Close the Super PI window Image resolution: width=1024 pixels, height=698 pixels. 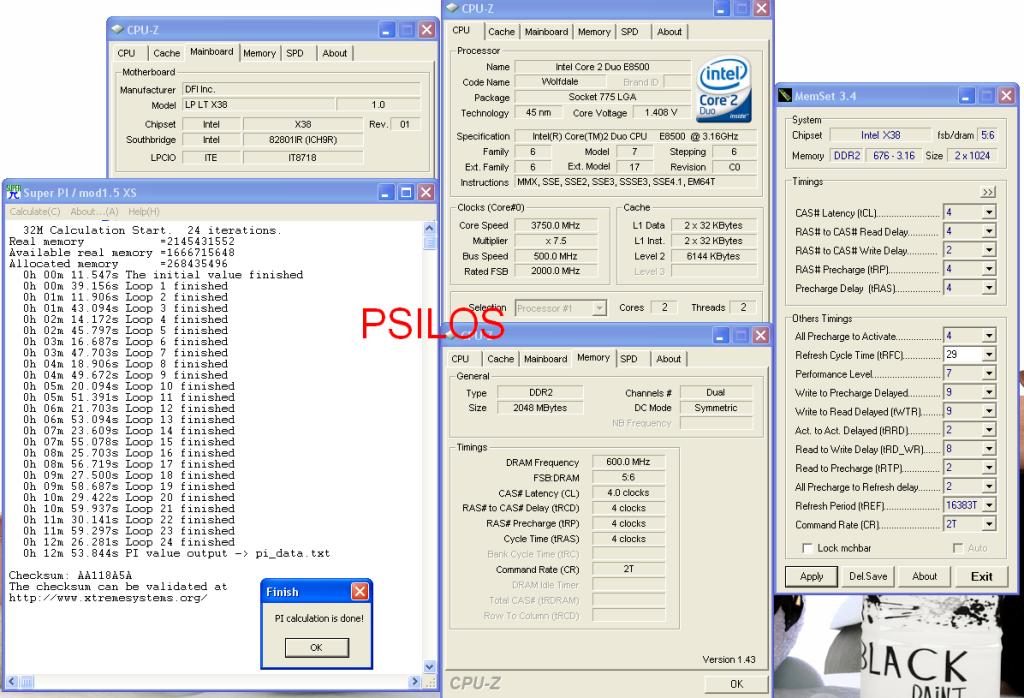[426, 192]
